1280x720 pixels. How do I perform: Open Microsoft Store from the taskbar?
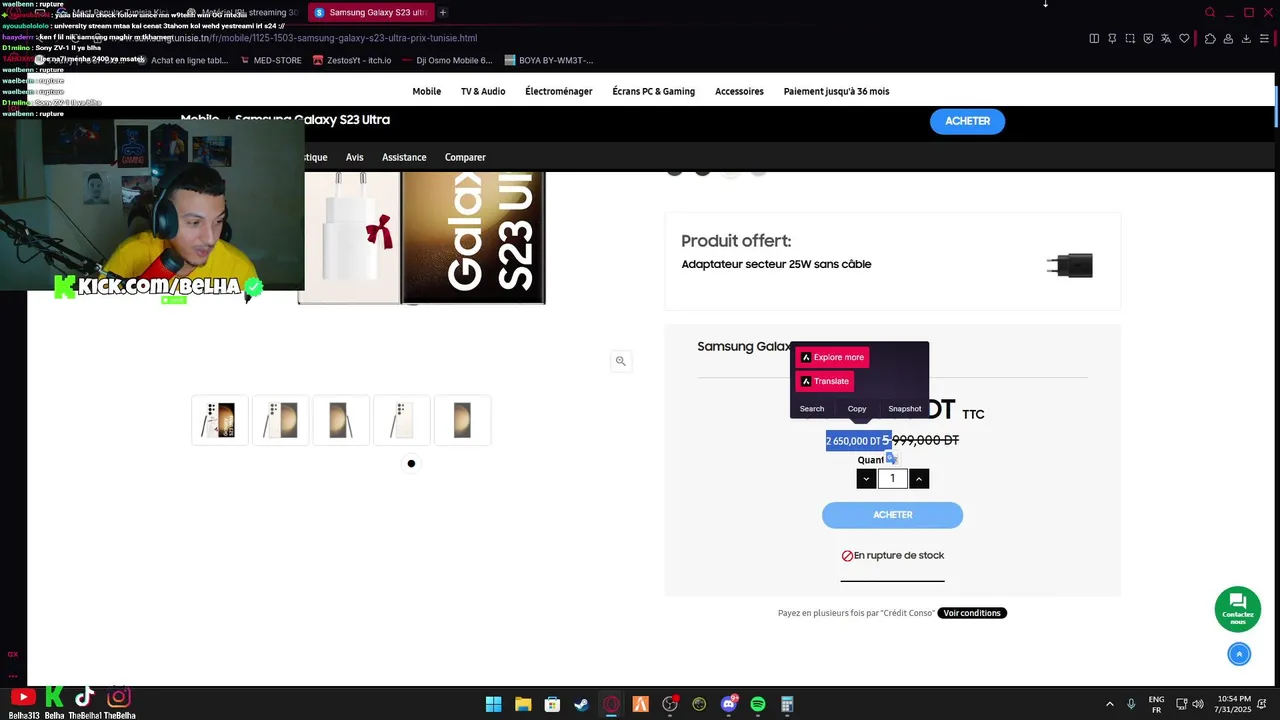pyautogui.click(x=552, y=704)
